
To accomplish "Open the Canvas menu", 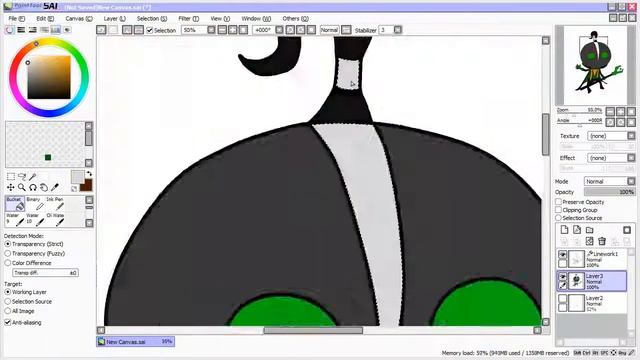I will [x=79, y=18].
